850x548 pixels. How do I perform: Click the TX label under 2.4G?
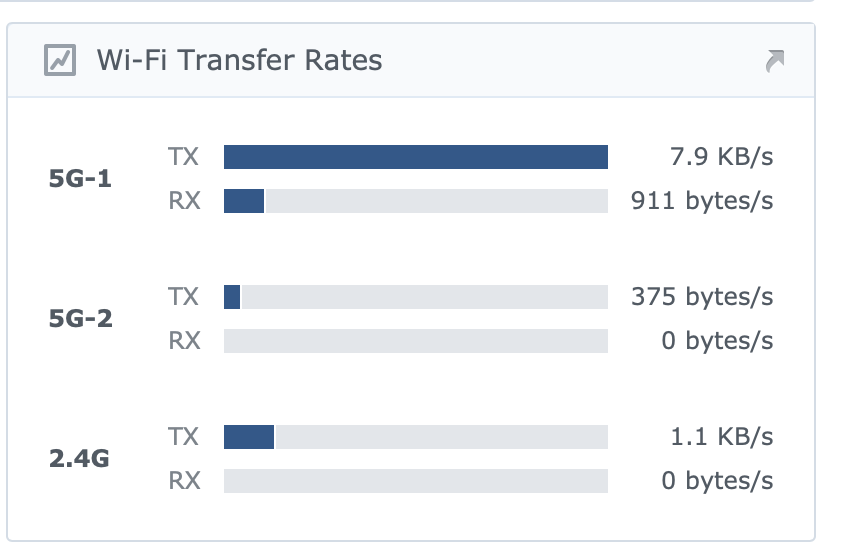click(184, 437)
